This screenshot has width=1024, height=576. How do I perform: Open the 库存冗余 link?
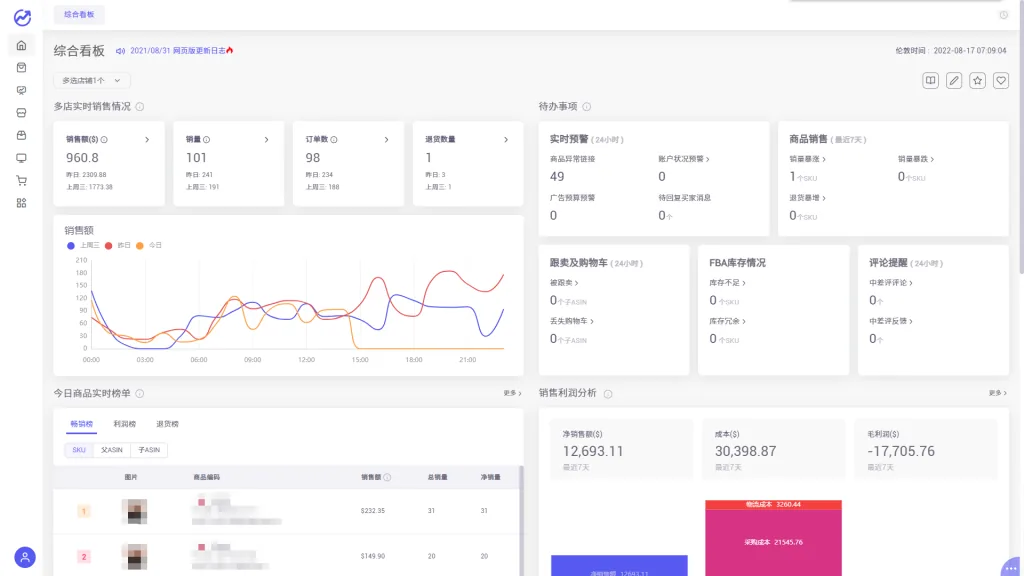tap(728, 321)
